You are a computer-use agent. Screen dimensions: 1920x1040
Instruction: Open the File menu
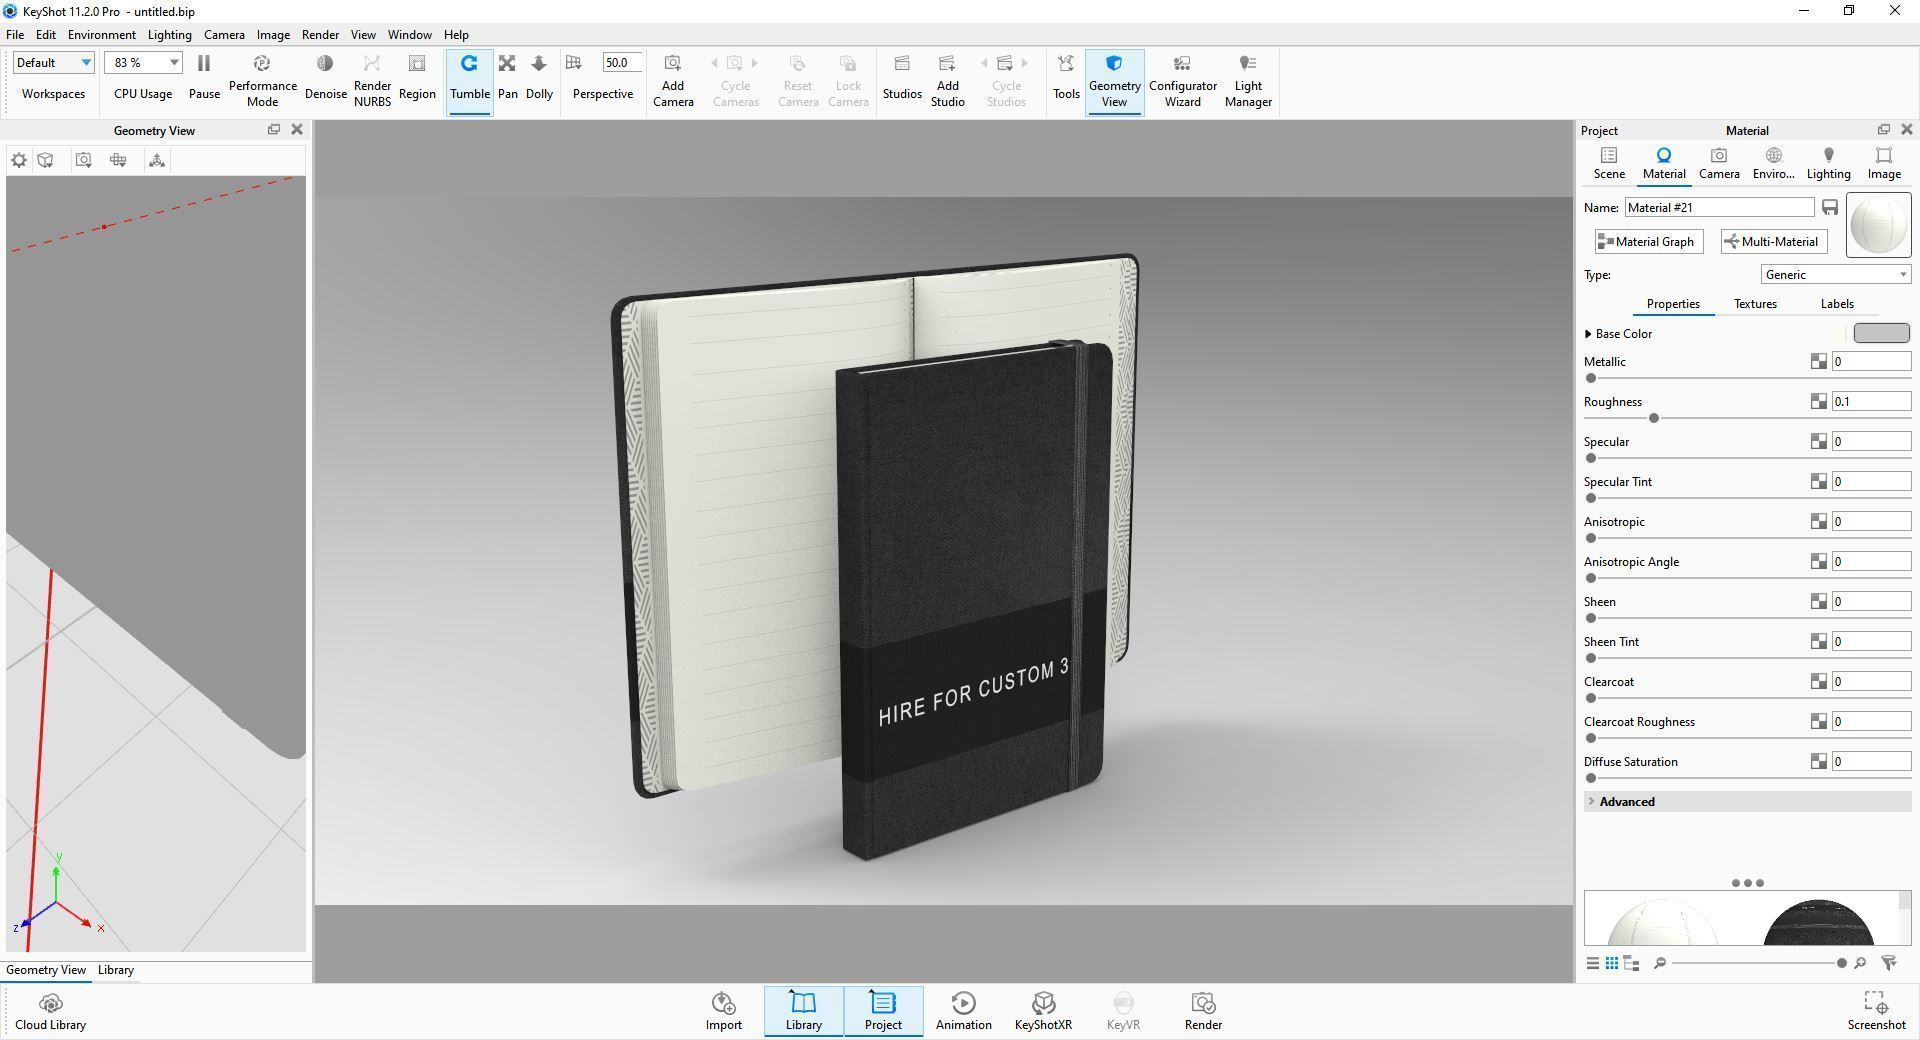click(15, 34)
